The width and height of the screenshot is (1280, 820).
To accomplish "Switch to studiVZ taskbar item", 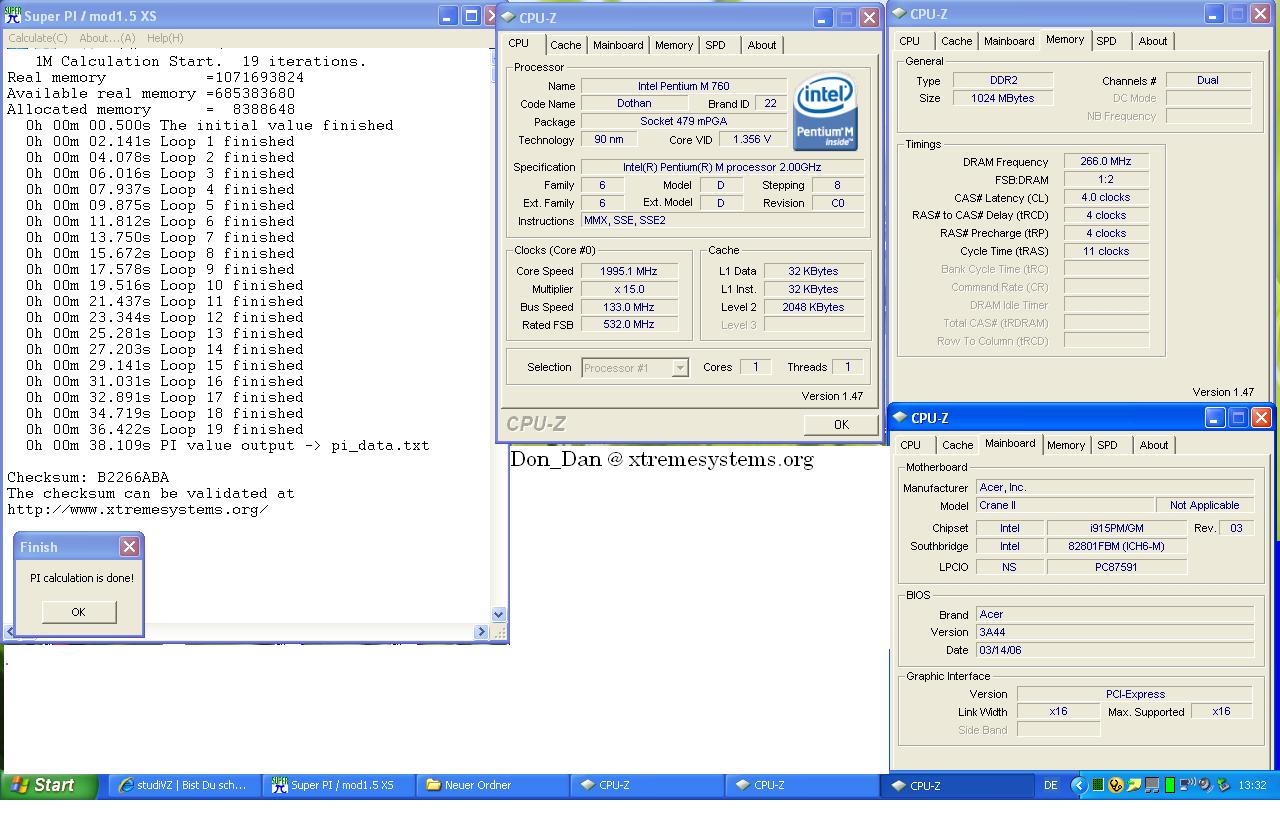I will (x=182, y=785).
